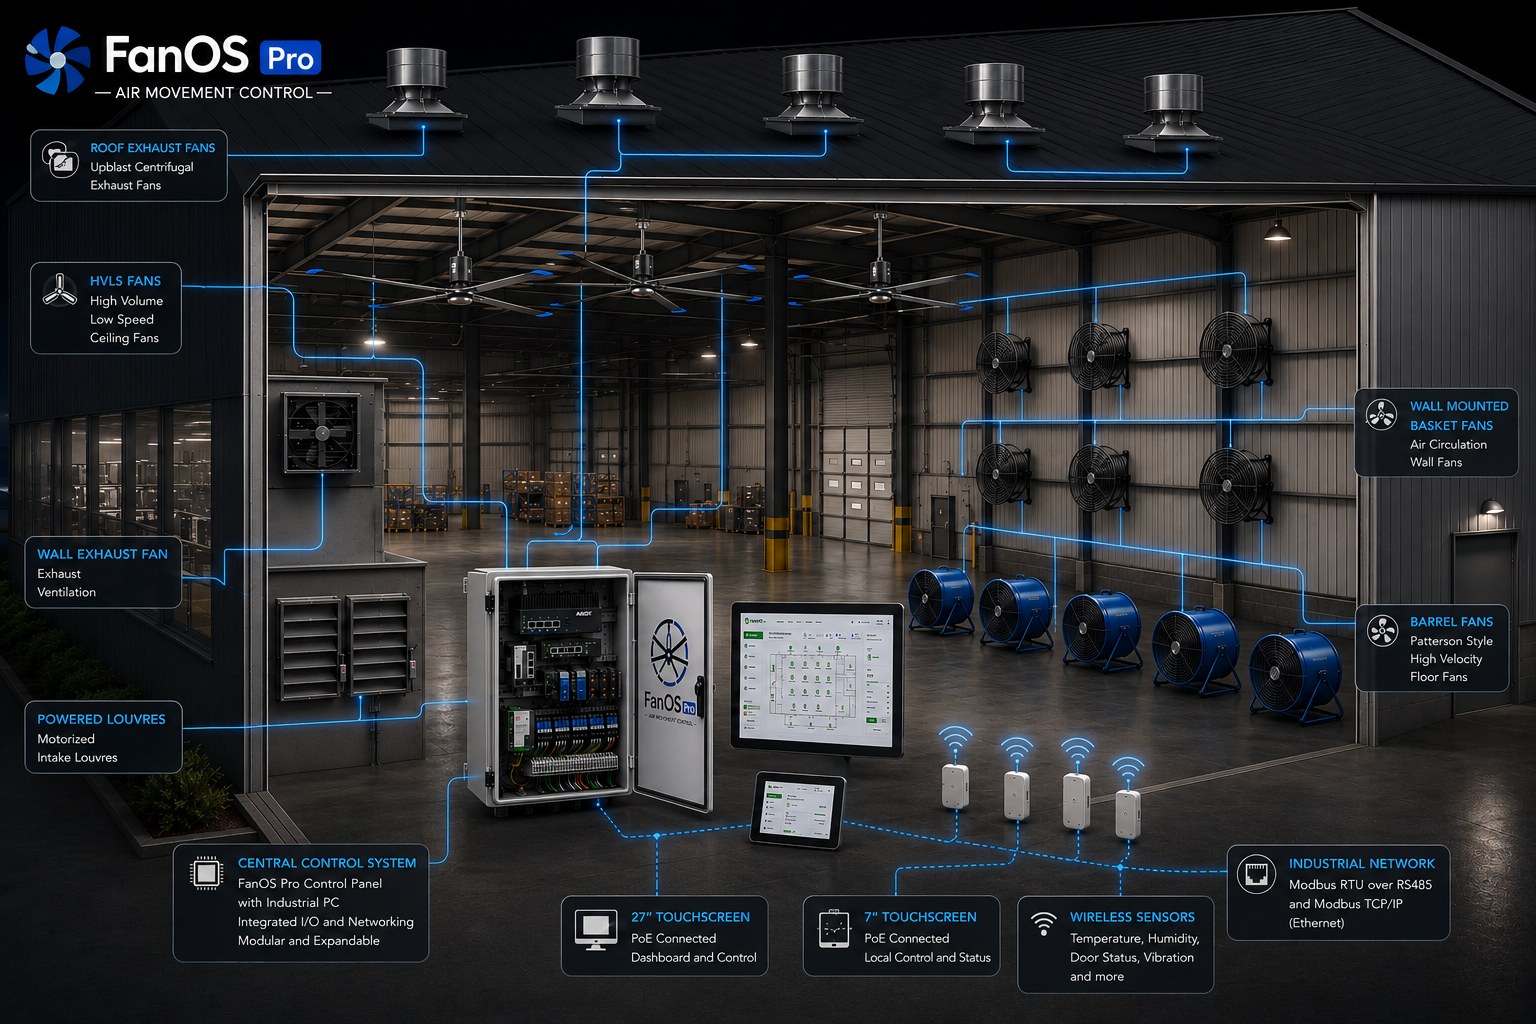Screen dimensions: 1536x1024
Task: Click "Dashboard and Control" text
Action: 693,958
